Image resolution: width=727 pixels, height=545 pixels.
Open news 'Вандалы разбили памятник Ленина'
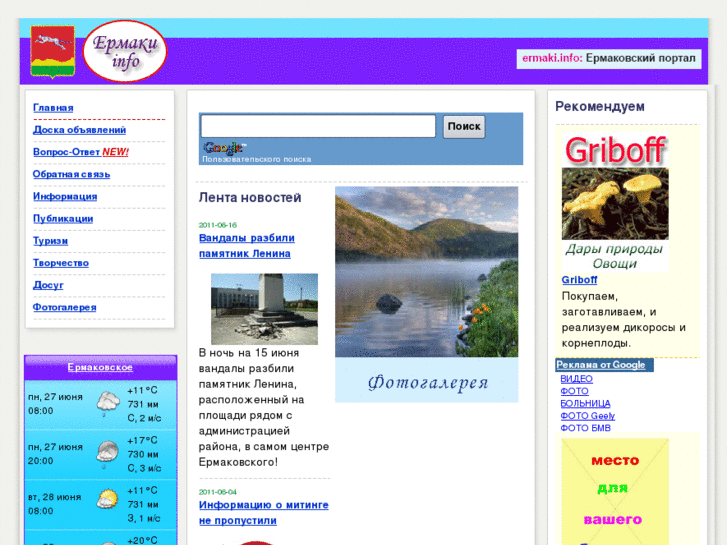(x=247, y=246)
